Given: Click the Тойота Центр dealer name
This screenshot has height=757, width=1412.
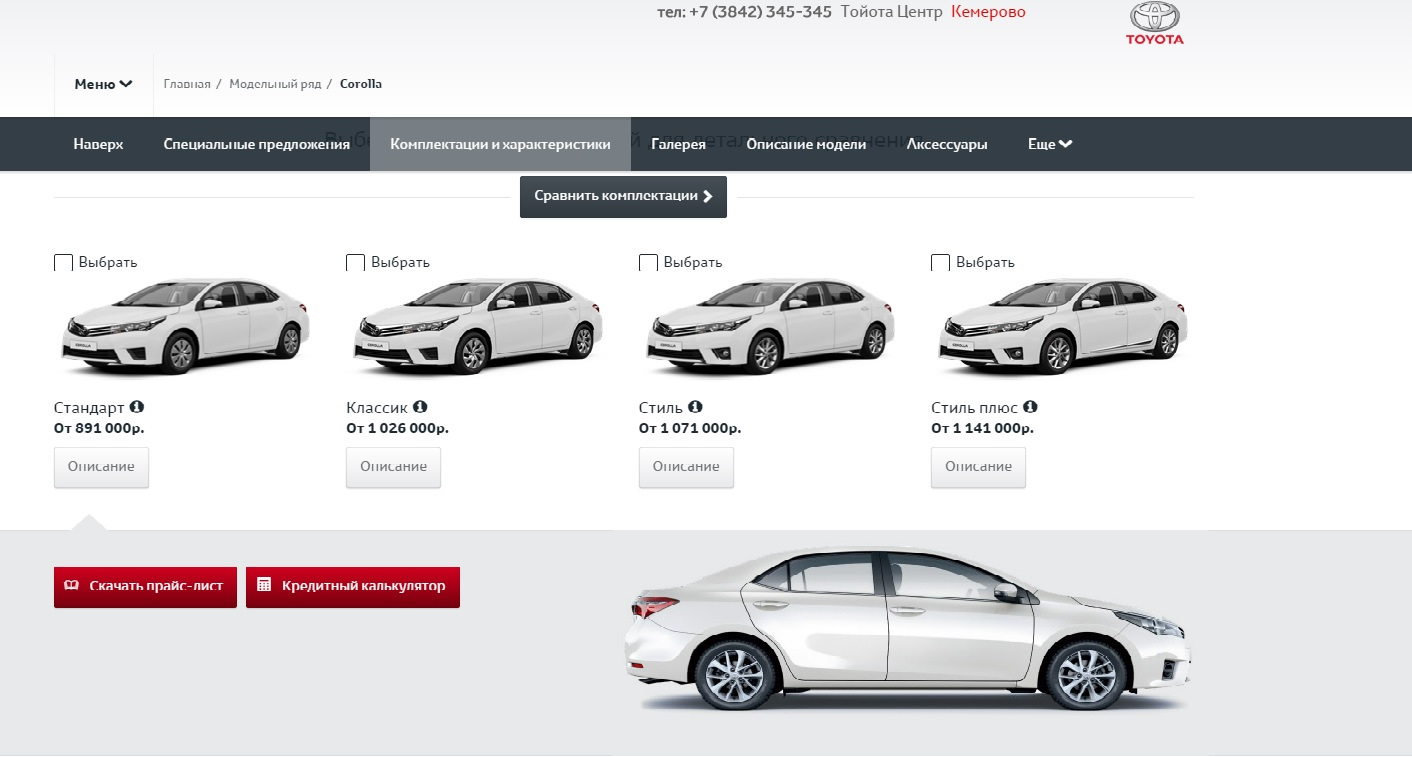Looking at the screenshot, I should click(892, 12).
